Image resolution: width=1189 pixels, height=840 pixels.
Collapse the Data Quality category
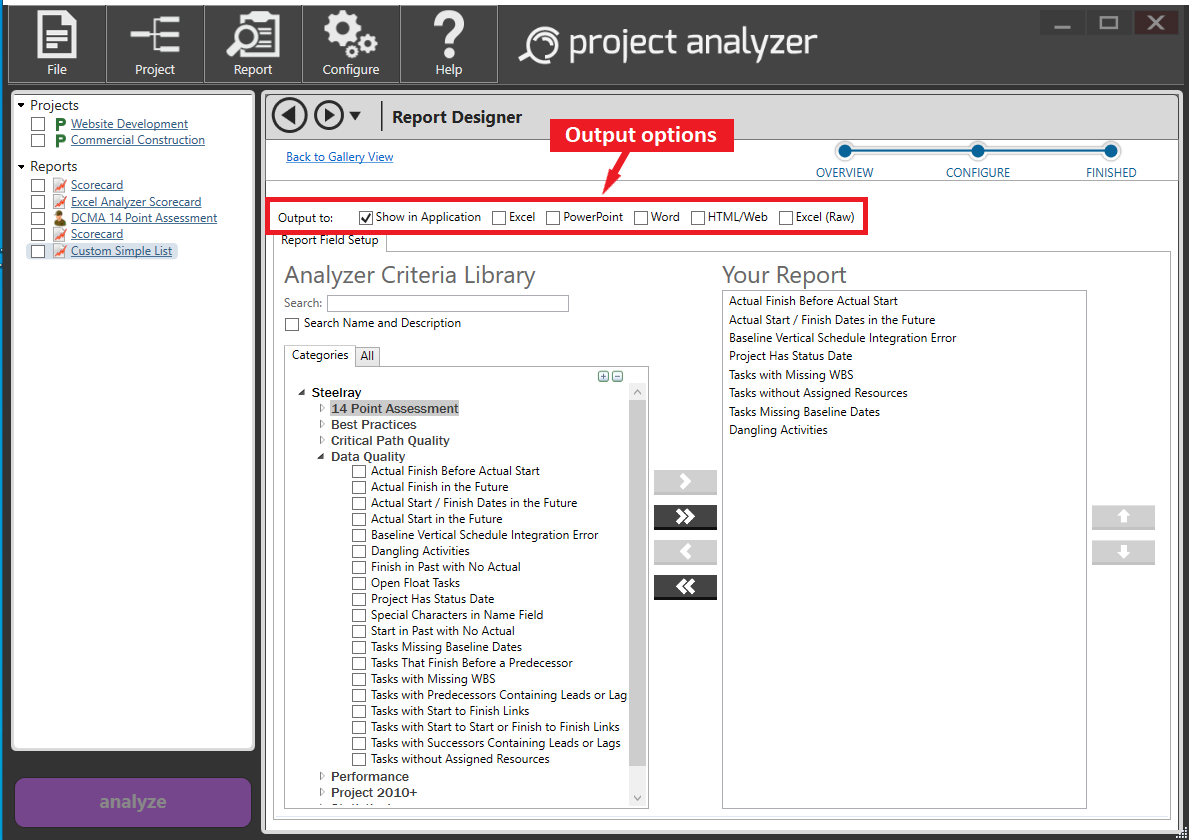tap(322, 457)
